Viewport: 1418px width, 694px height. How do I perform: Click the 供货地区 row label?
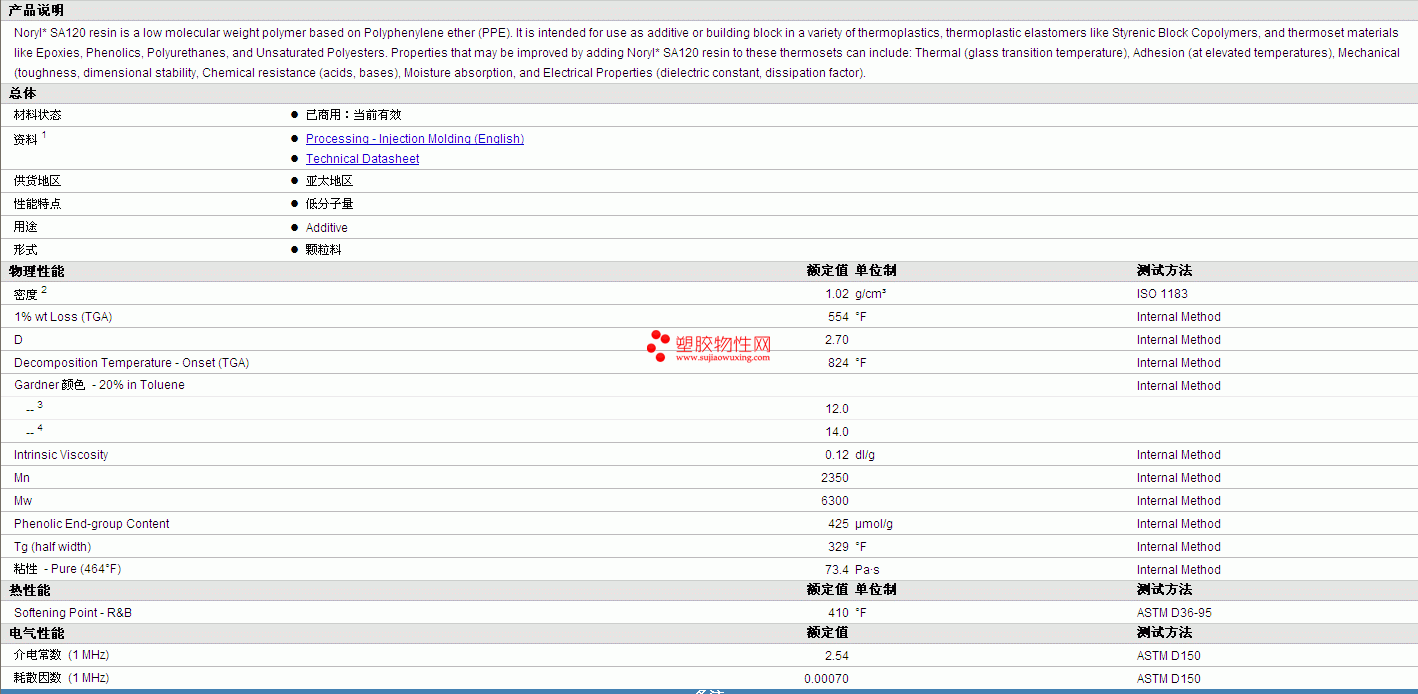38,181
